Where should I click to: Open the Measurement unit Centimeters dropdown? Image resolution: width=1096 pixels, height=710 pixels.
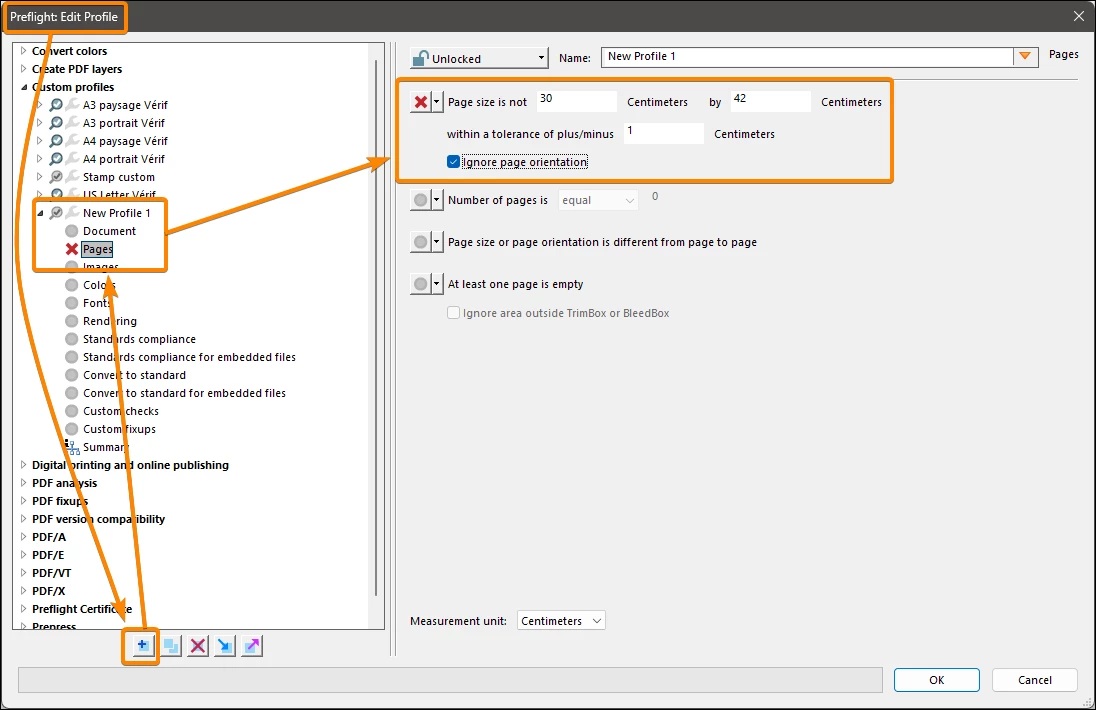point(561,621)
